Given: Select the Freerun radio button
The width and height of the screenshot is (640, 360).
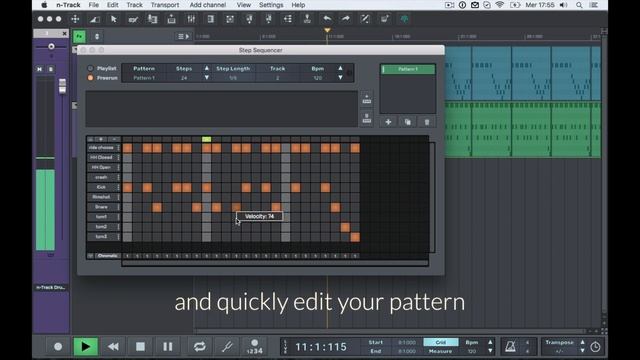Looking at the screenshot, I should coord(90,78).
